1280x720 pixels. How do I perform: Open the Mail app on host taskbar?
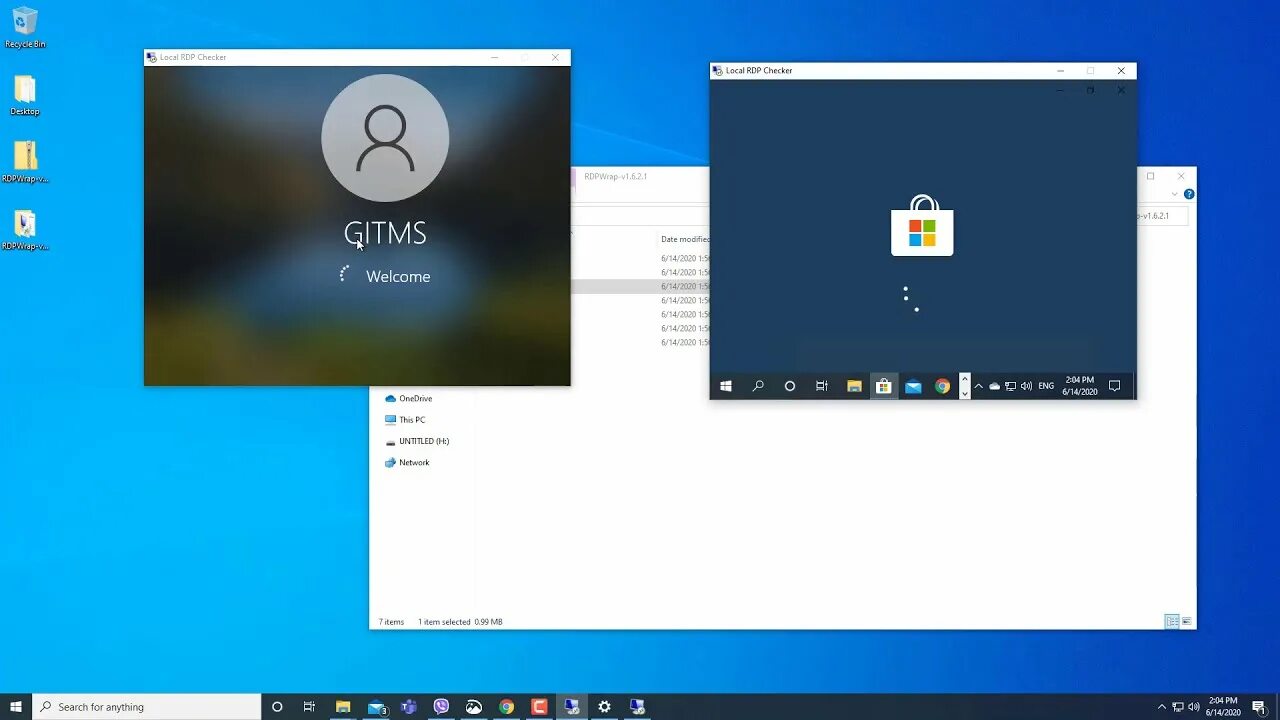point(376,707)
